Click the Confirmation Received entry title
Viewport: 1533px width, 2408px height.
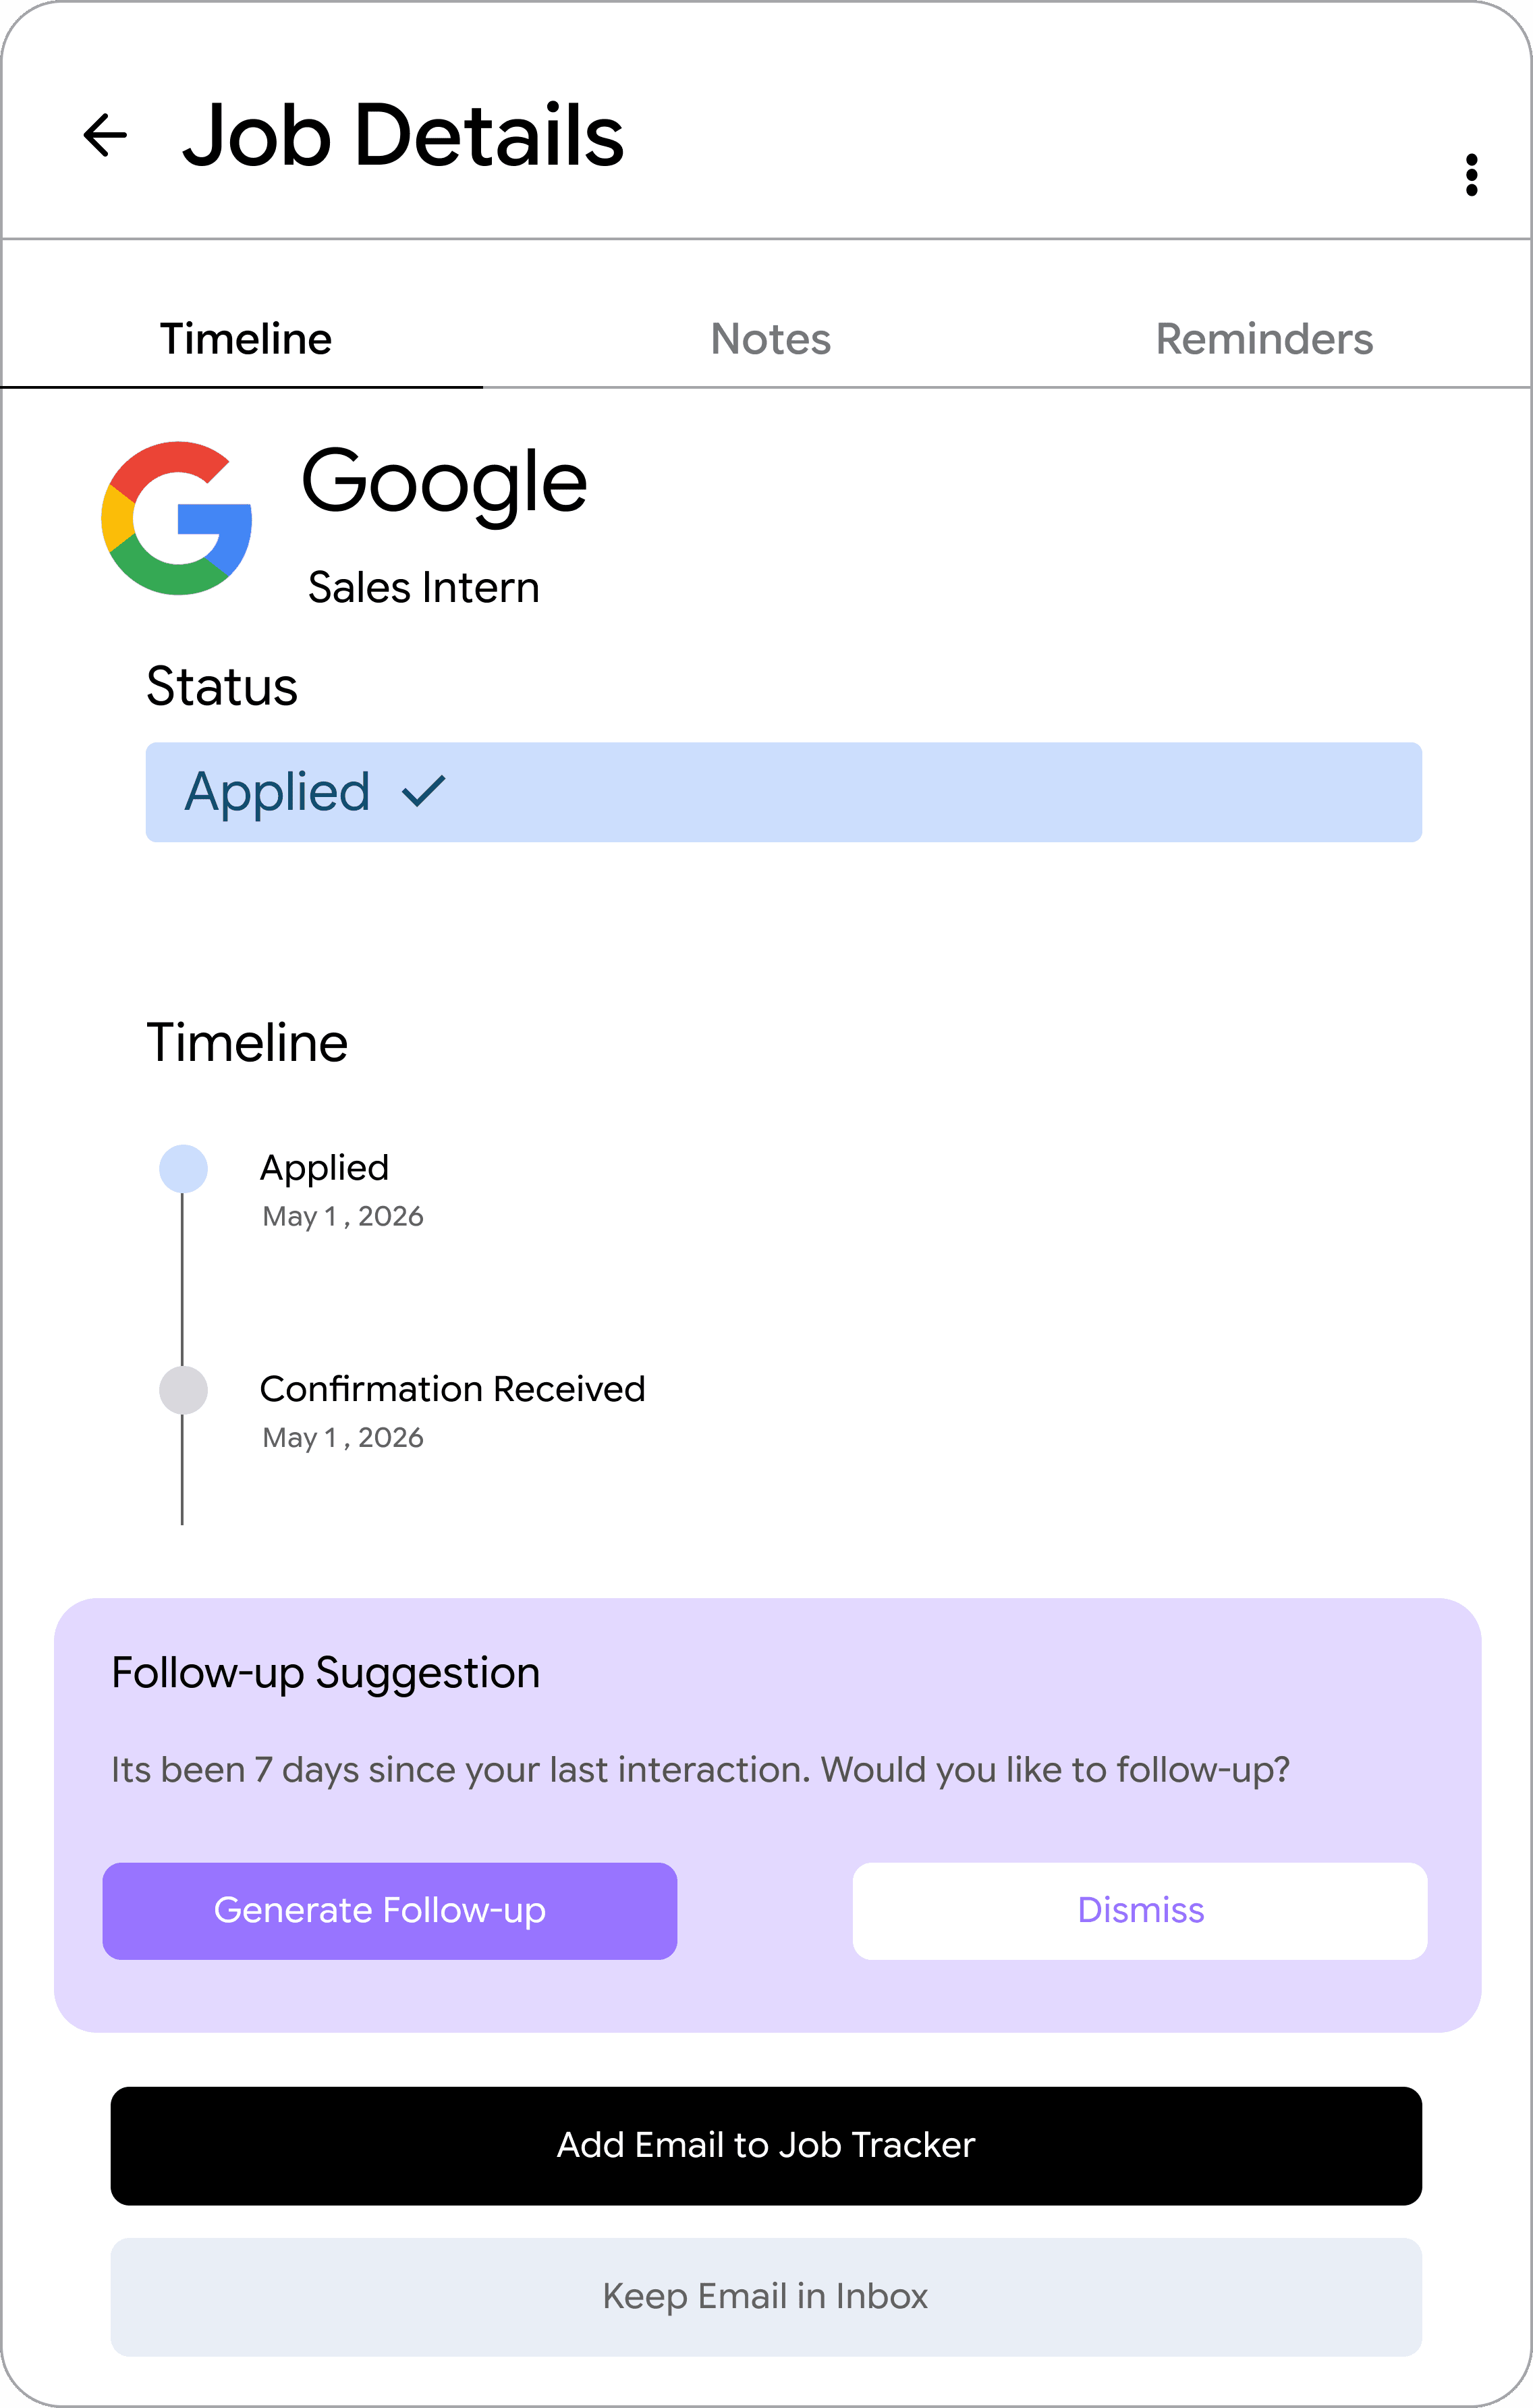[452, 1389]
